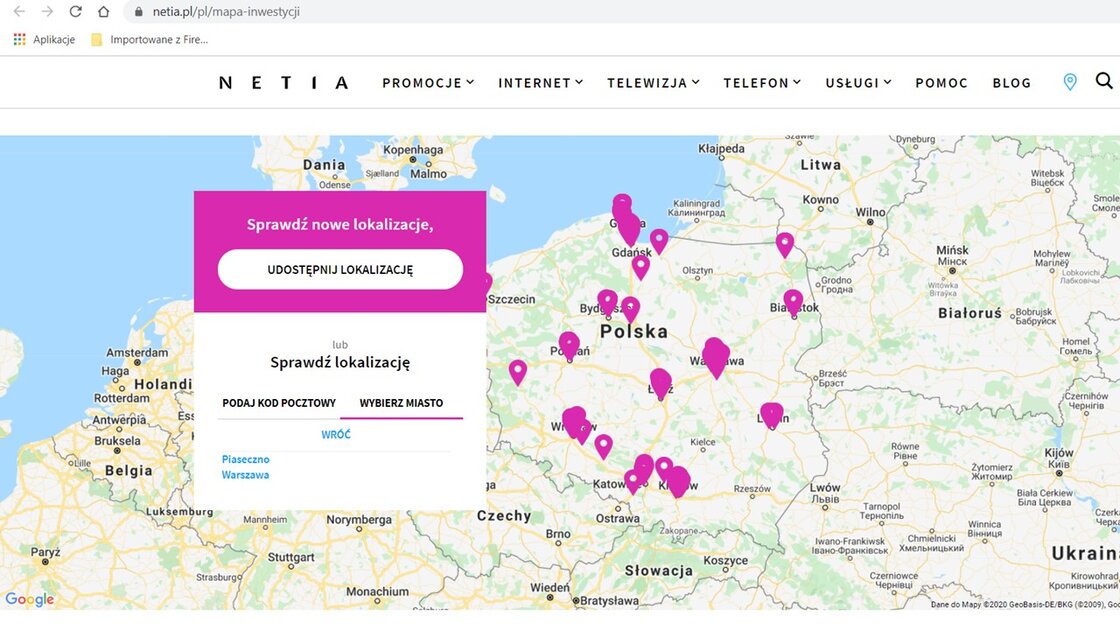Click the blue location pin icon in header
The height and width of the screenshot is (630, 1120).
coord(1069,82)
